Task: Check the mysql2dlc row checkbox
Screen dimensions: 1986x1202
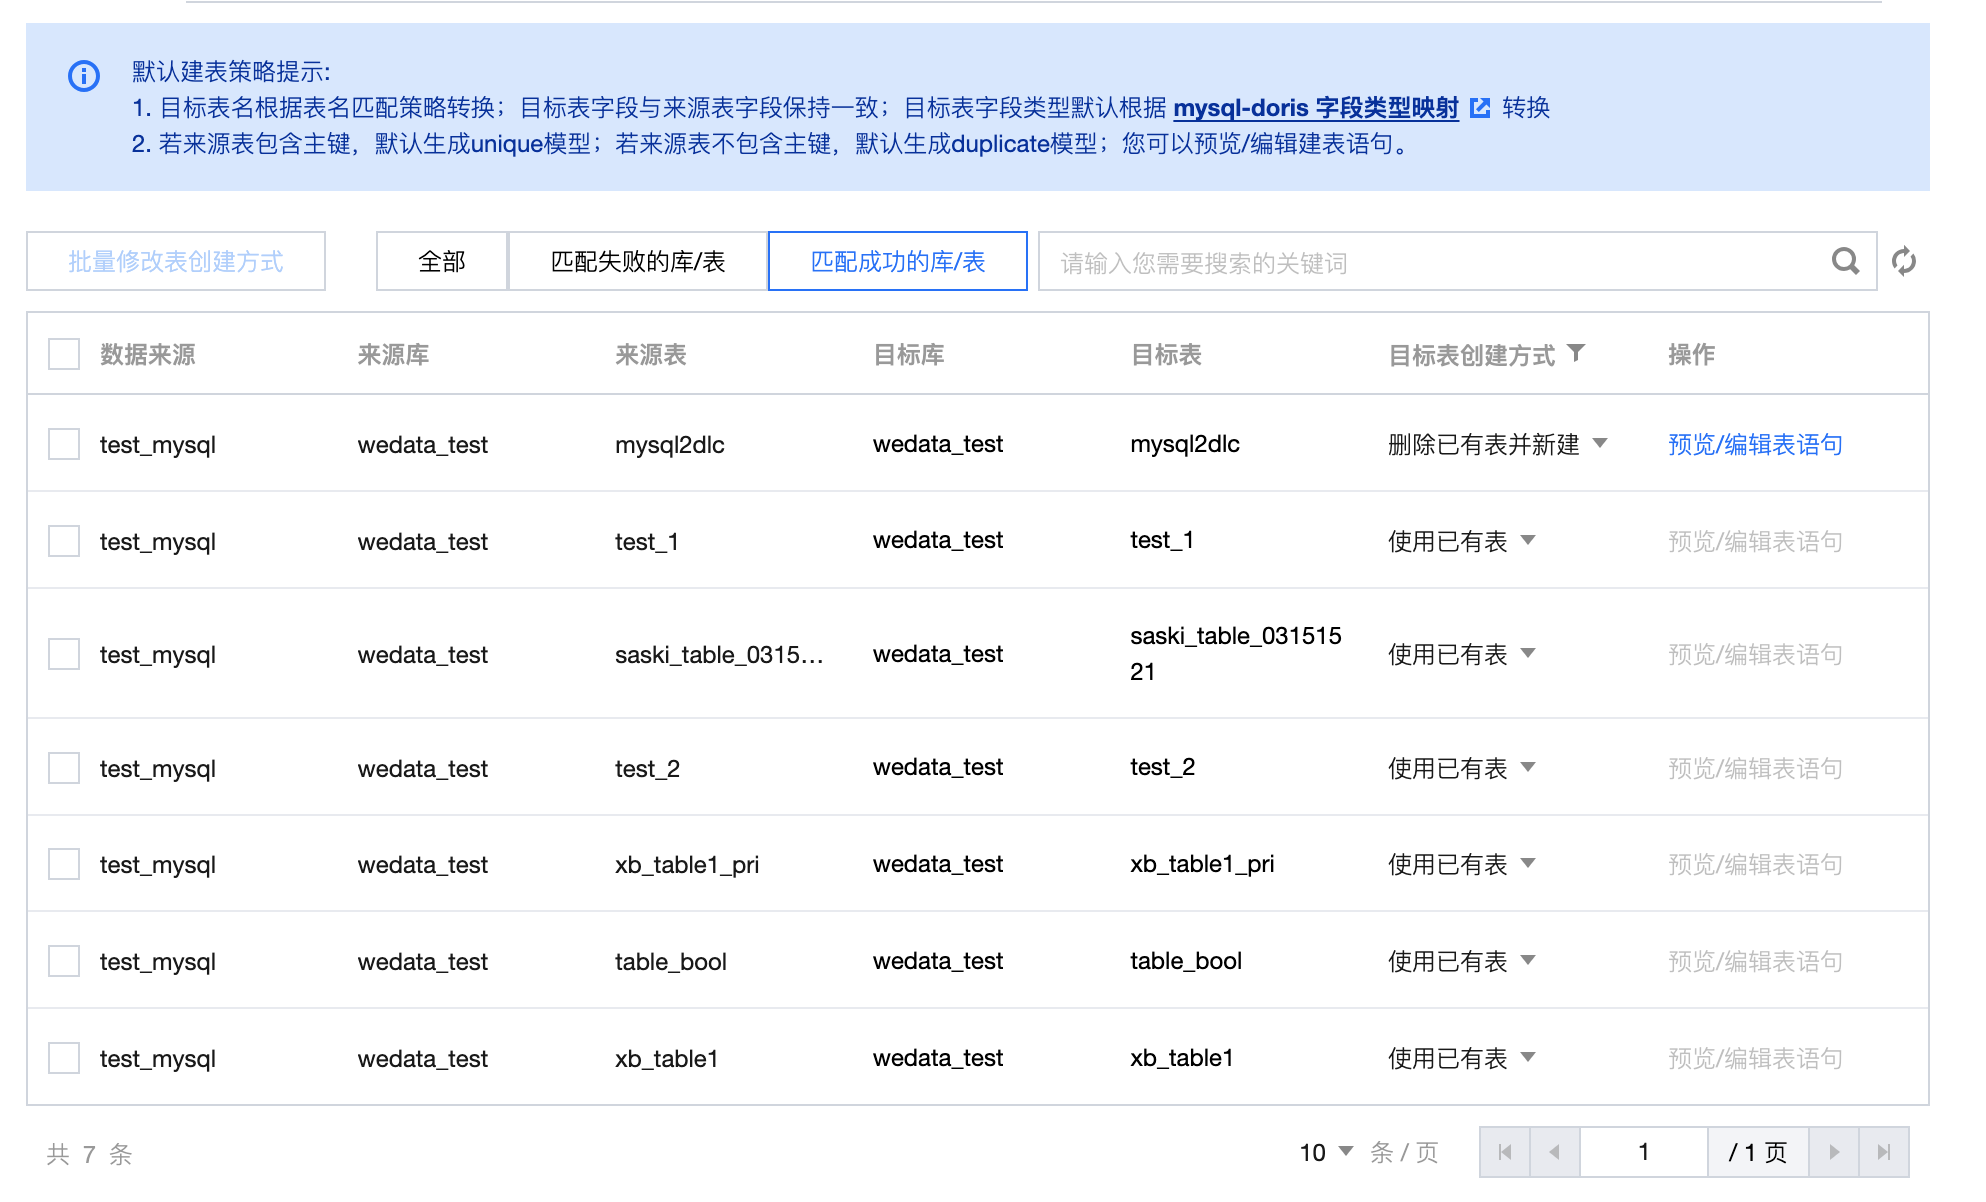Action: (64, 444)
